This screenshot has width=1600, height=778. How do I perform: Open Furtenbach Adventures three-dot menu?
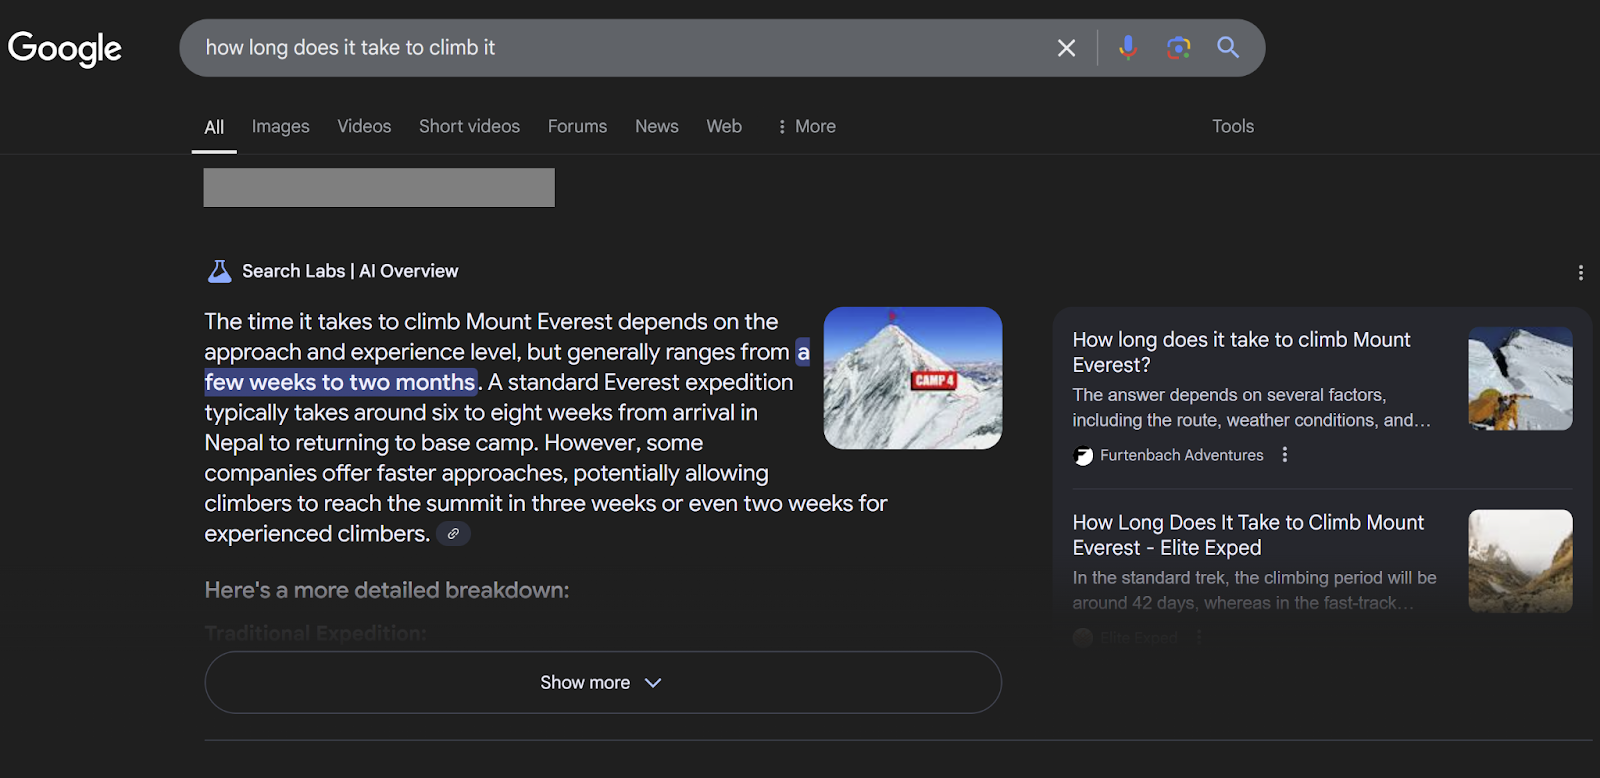(1285, 455)
